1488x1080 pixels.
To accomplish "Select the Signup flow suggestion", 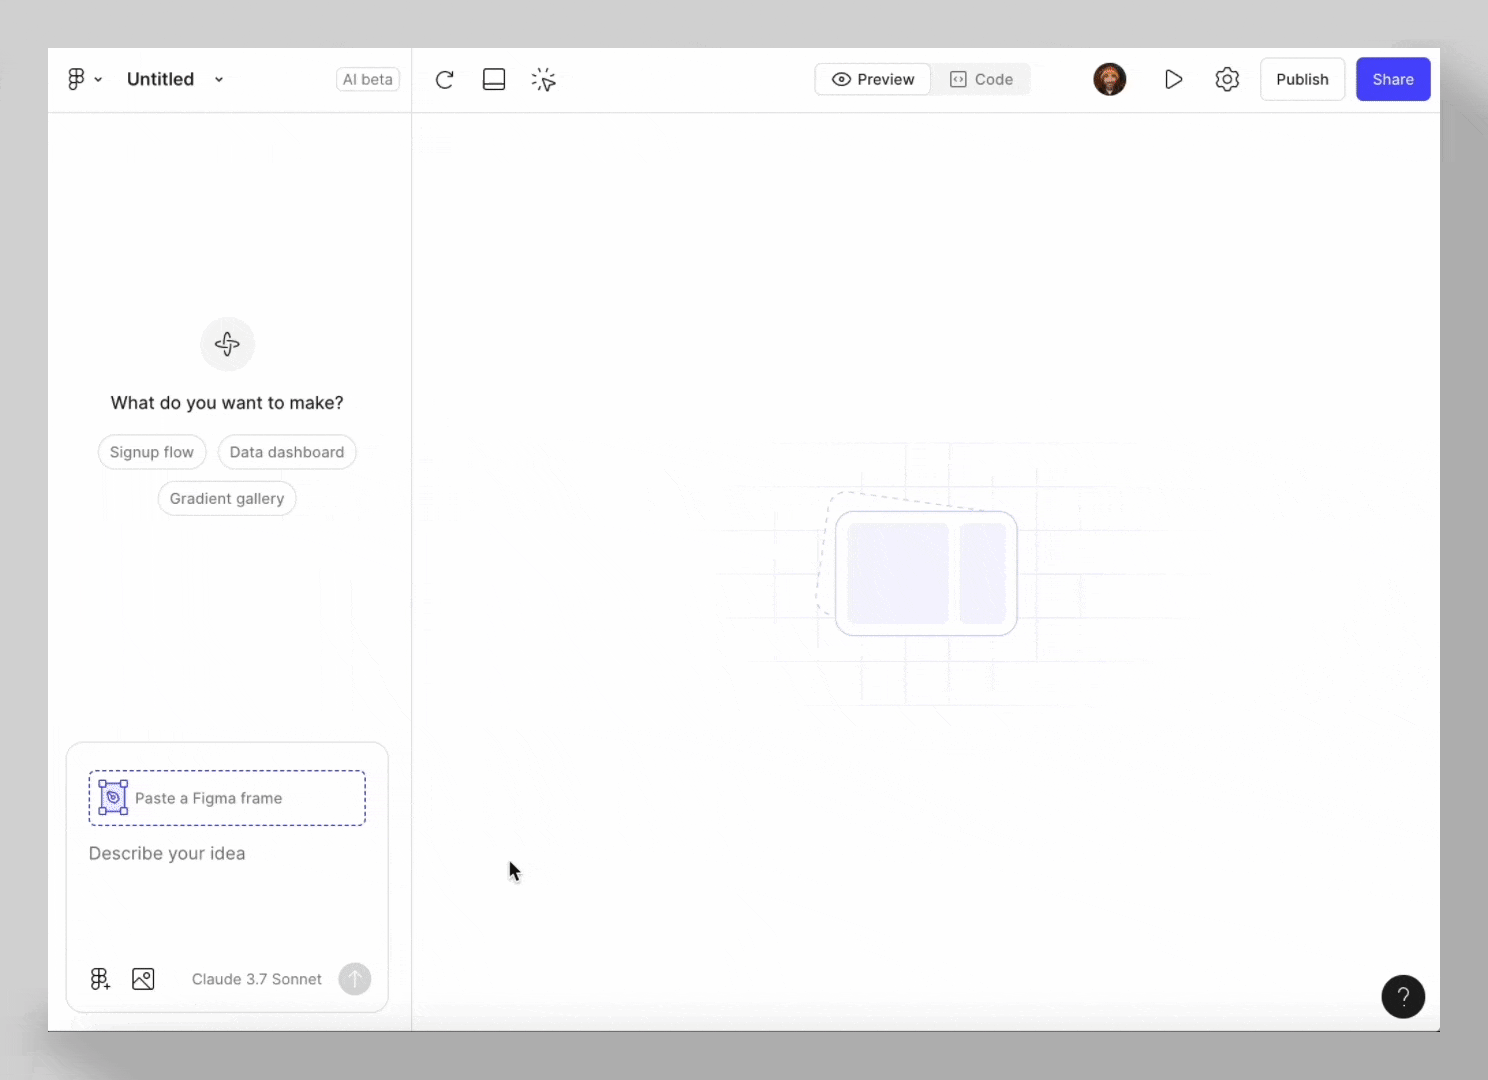I will coord(151,452).
